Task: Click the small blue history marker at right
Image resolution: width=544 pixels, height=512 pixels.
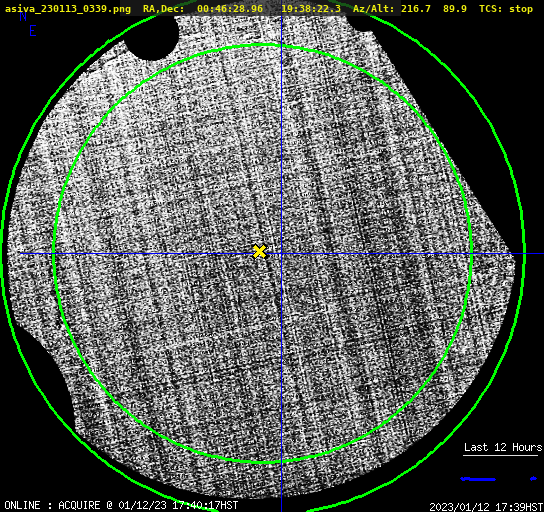Action: [x=534, y=479]
